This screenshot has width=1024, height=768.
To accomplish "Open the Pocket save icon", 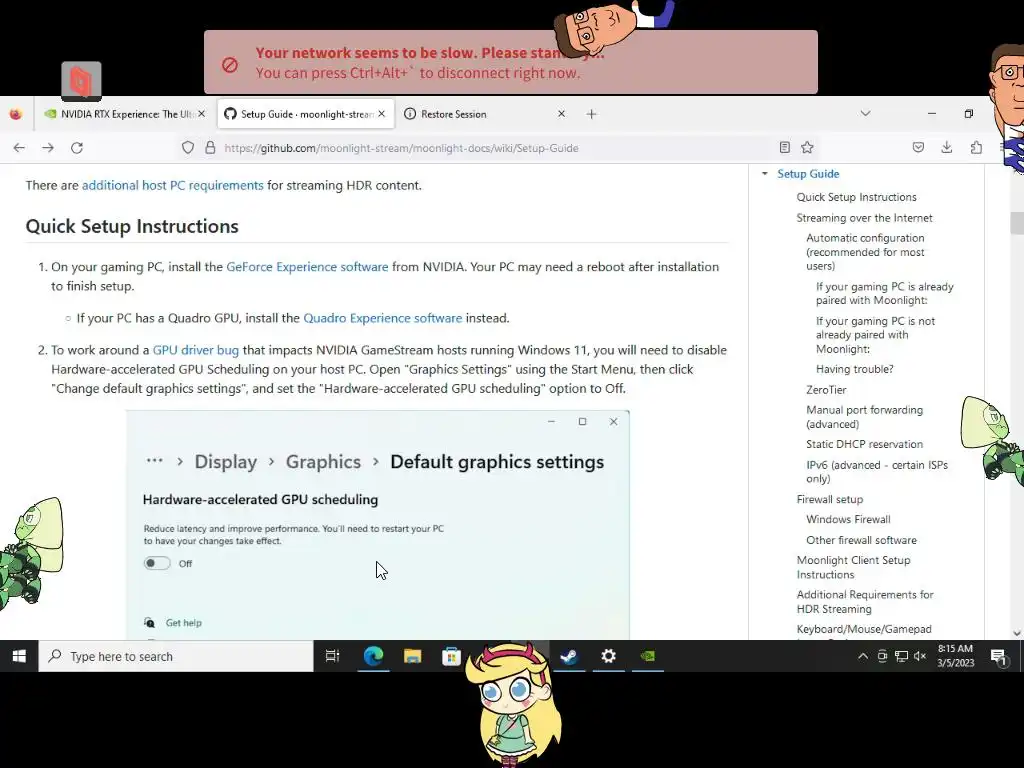I will pos(918,148).
